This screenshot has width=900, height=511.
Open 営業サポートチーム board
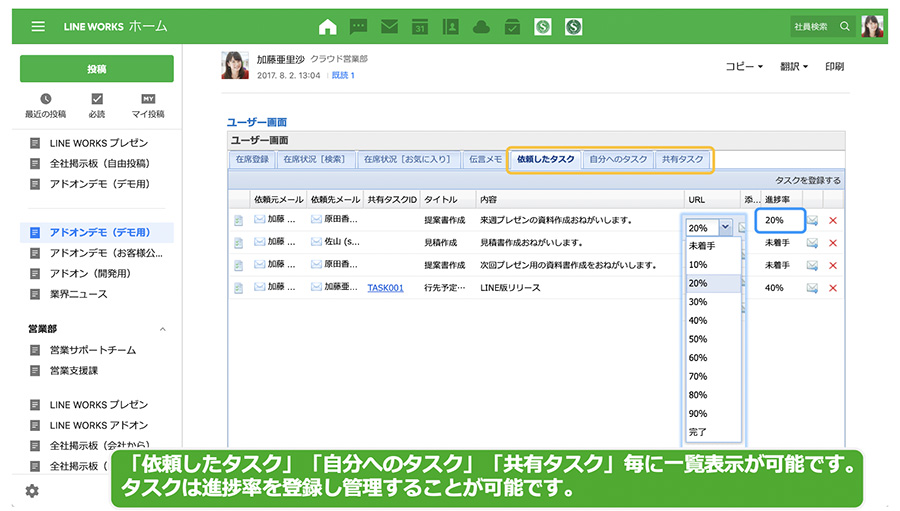tap(92, 350)
